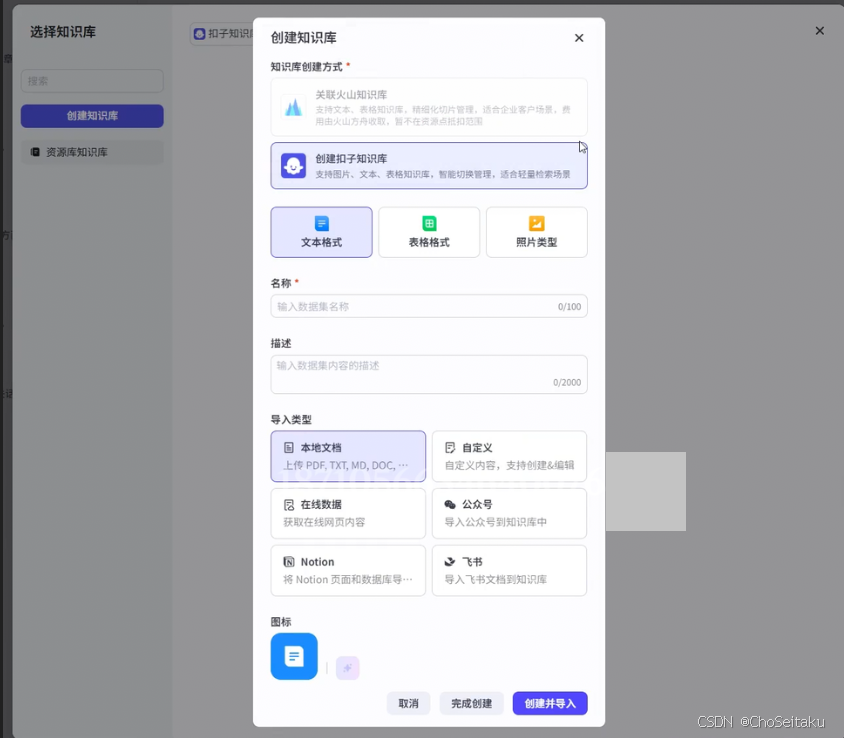Select 公众号 import type
Screen dimensions: 844x738
click(509, 513)
